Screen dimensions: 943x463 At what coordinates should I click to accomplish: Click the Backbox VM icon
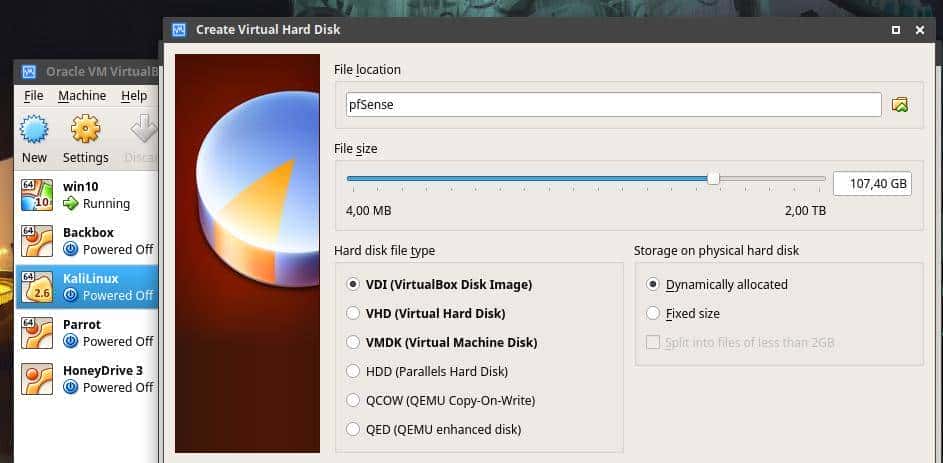pyautogui.click(x=37, y=241)
